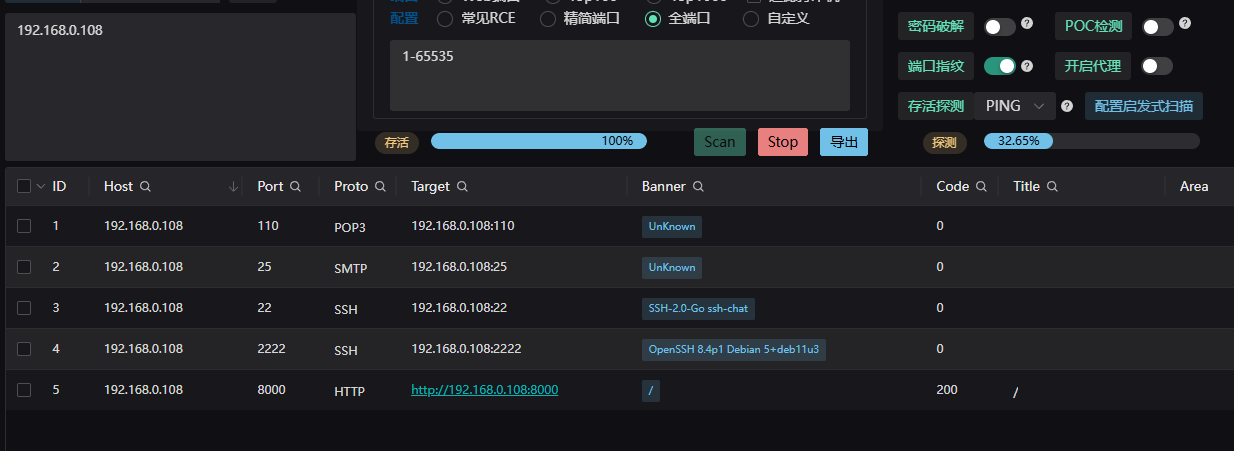The image size is (1234, 451).
Task: Click the red Stop button
Action: point(783,142)
